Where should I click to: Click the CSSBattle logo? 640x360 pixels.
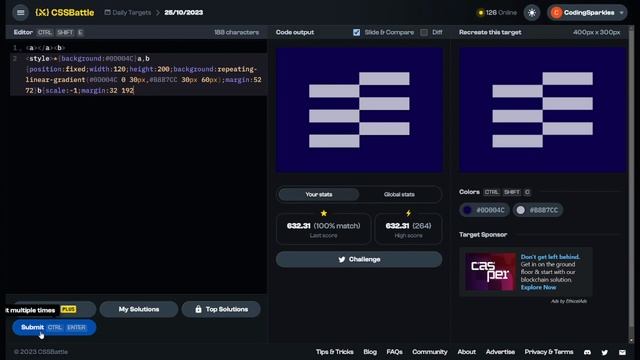point(64,13)
